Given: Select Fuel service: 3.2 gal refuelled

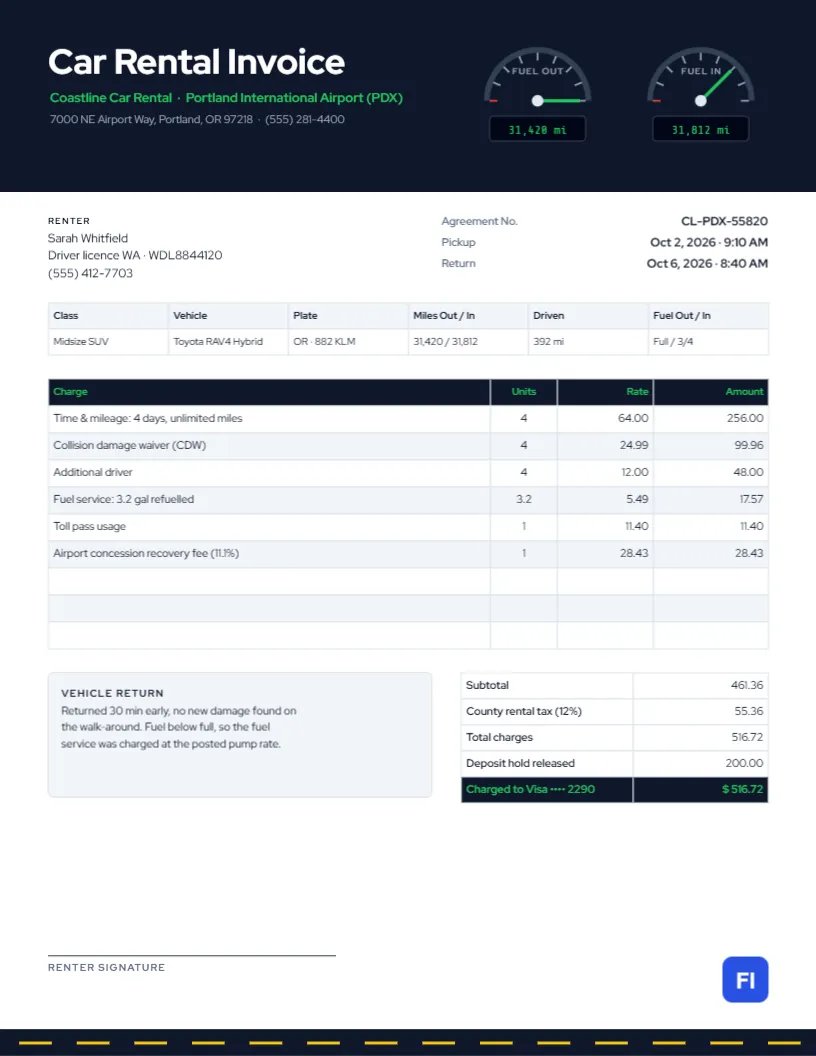Looking at the screenshot, I should pos(123,499).
